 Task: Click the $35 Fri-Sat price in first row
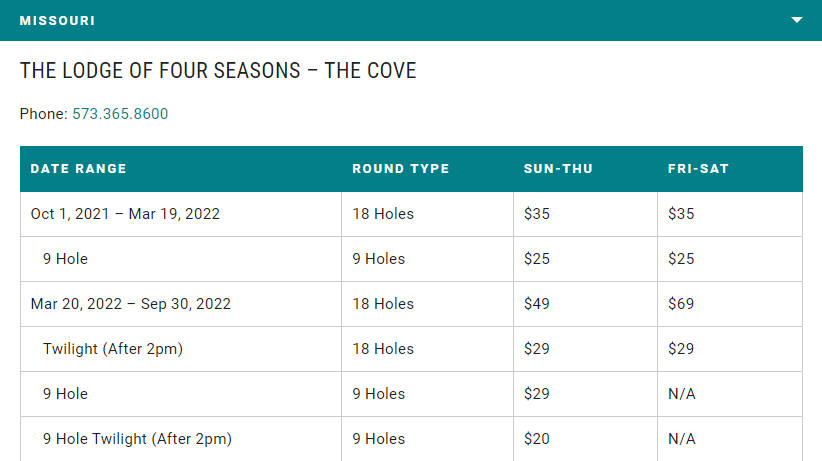pyautogui.click(x=730, y=214)
